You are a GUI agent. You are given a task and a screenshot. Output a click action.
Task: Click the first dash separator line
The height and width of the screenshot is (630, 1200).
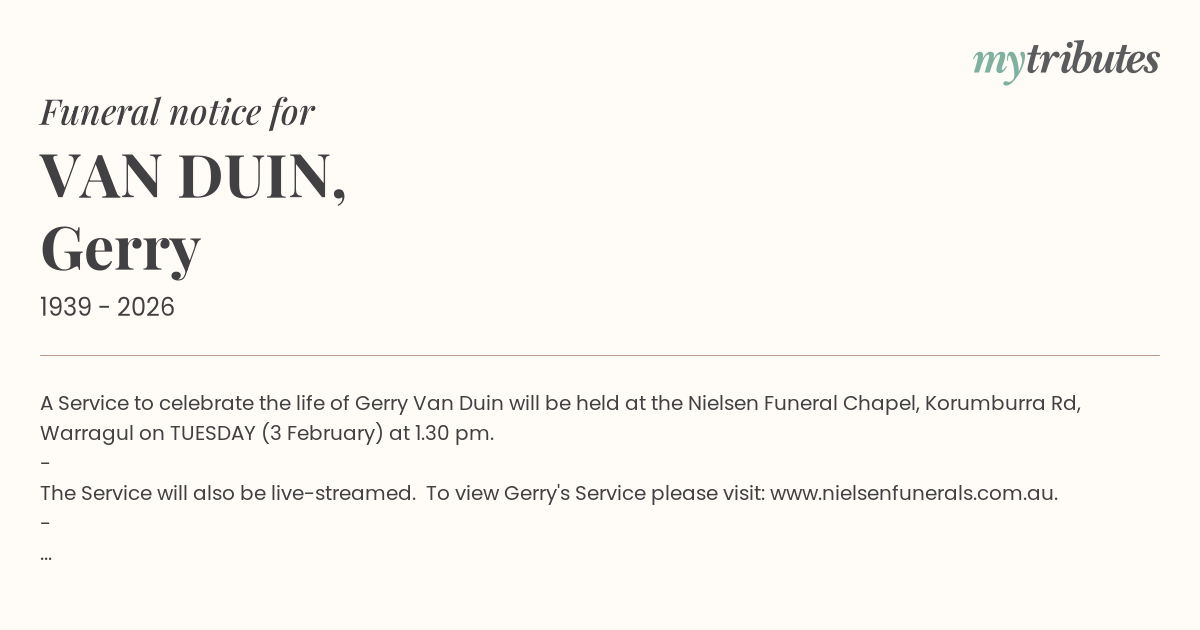pos(46,464)
